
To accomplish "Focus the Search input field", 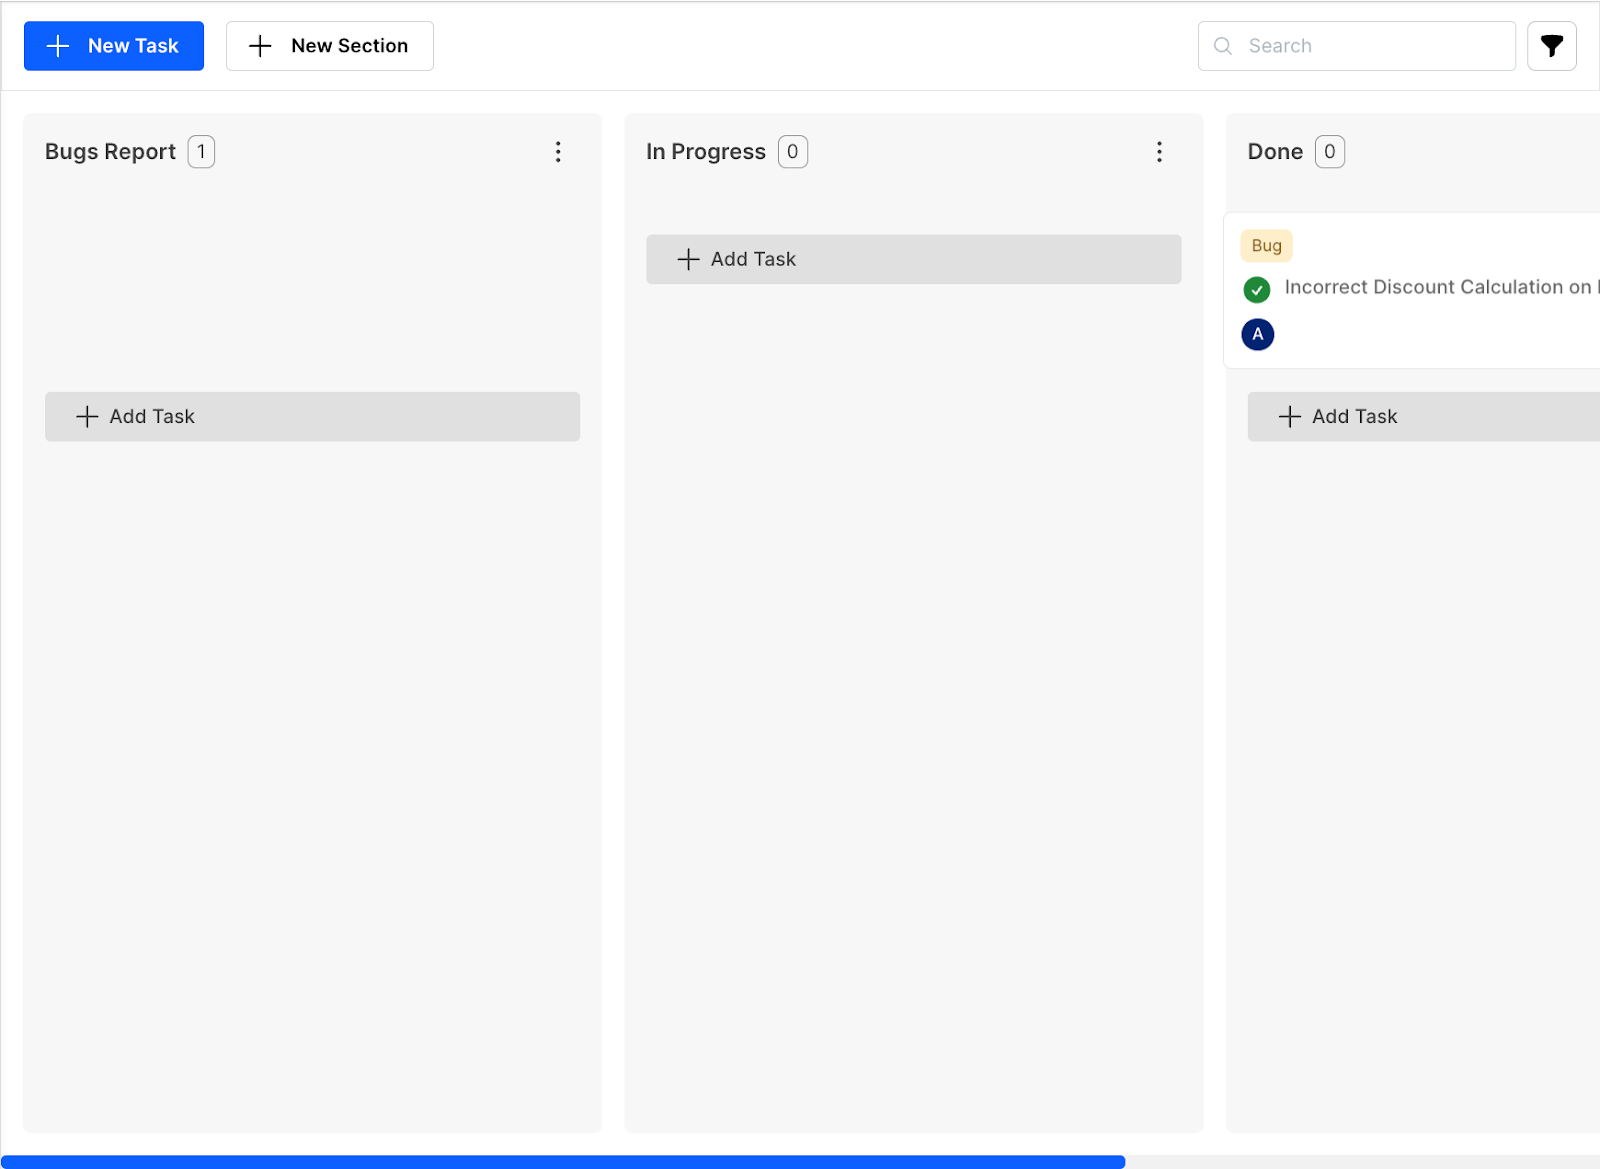I will click(x=1357, y=46).
